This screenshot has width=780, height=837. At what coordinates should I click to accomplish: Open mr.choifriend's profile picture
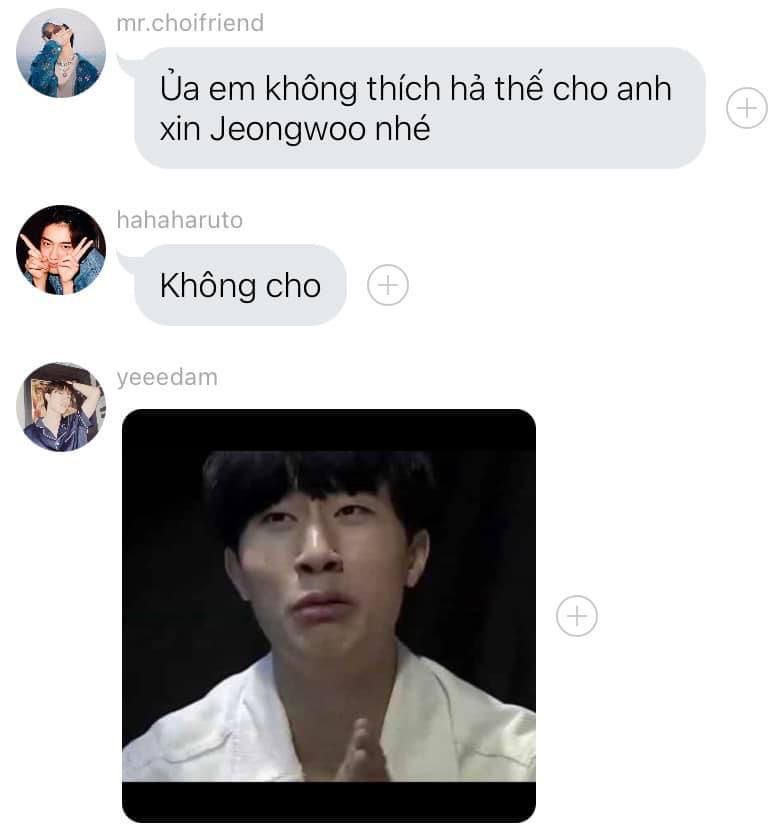pyautogui.click(x=61, y=53)
